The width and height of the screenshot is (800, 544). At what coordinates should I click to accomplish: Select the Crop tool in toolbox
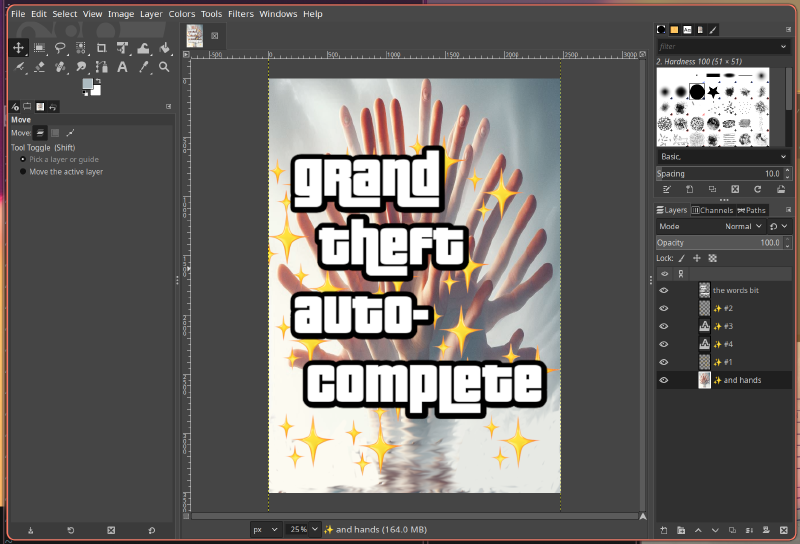(101, 48)
